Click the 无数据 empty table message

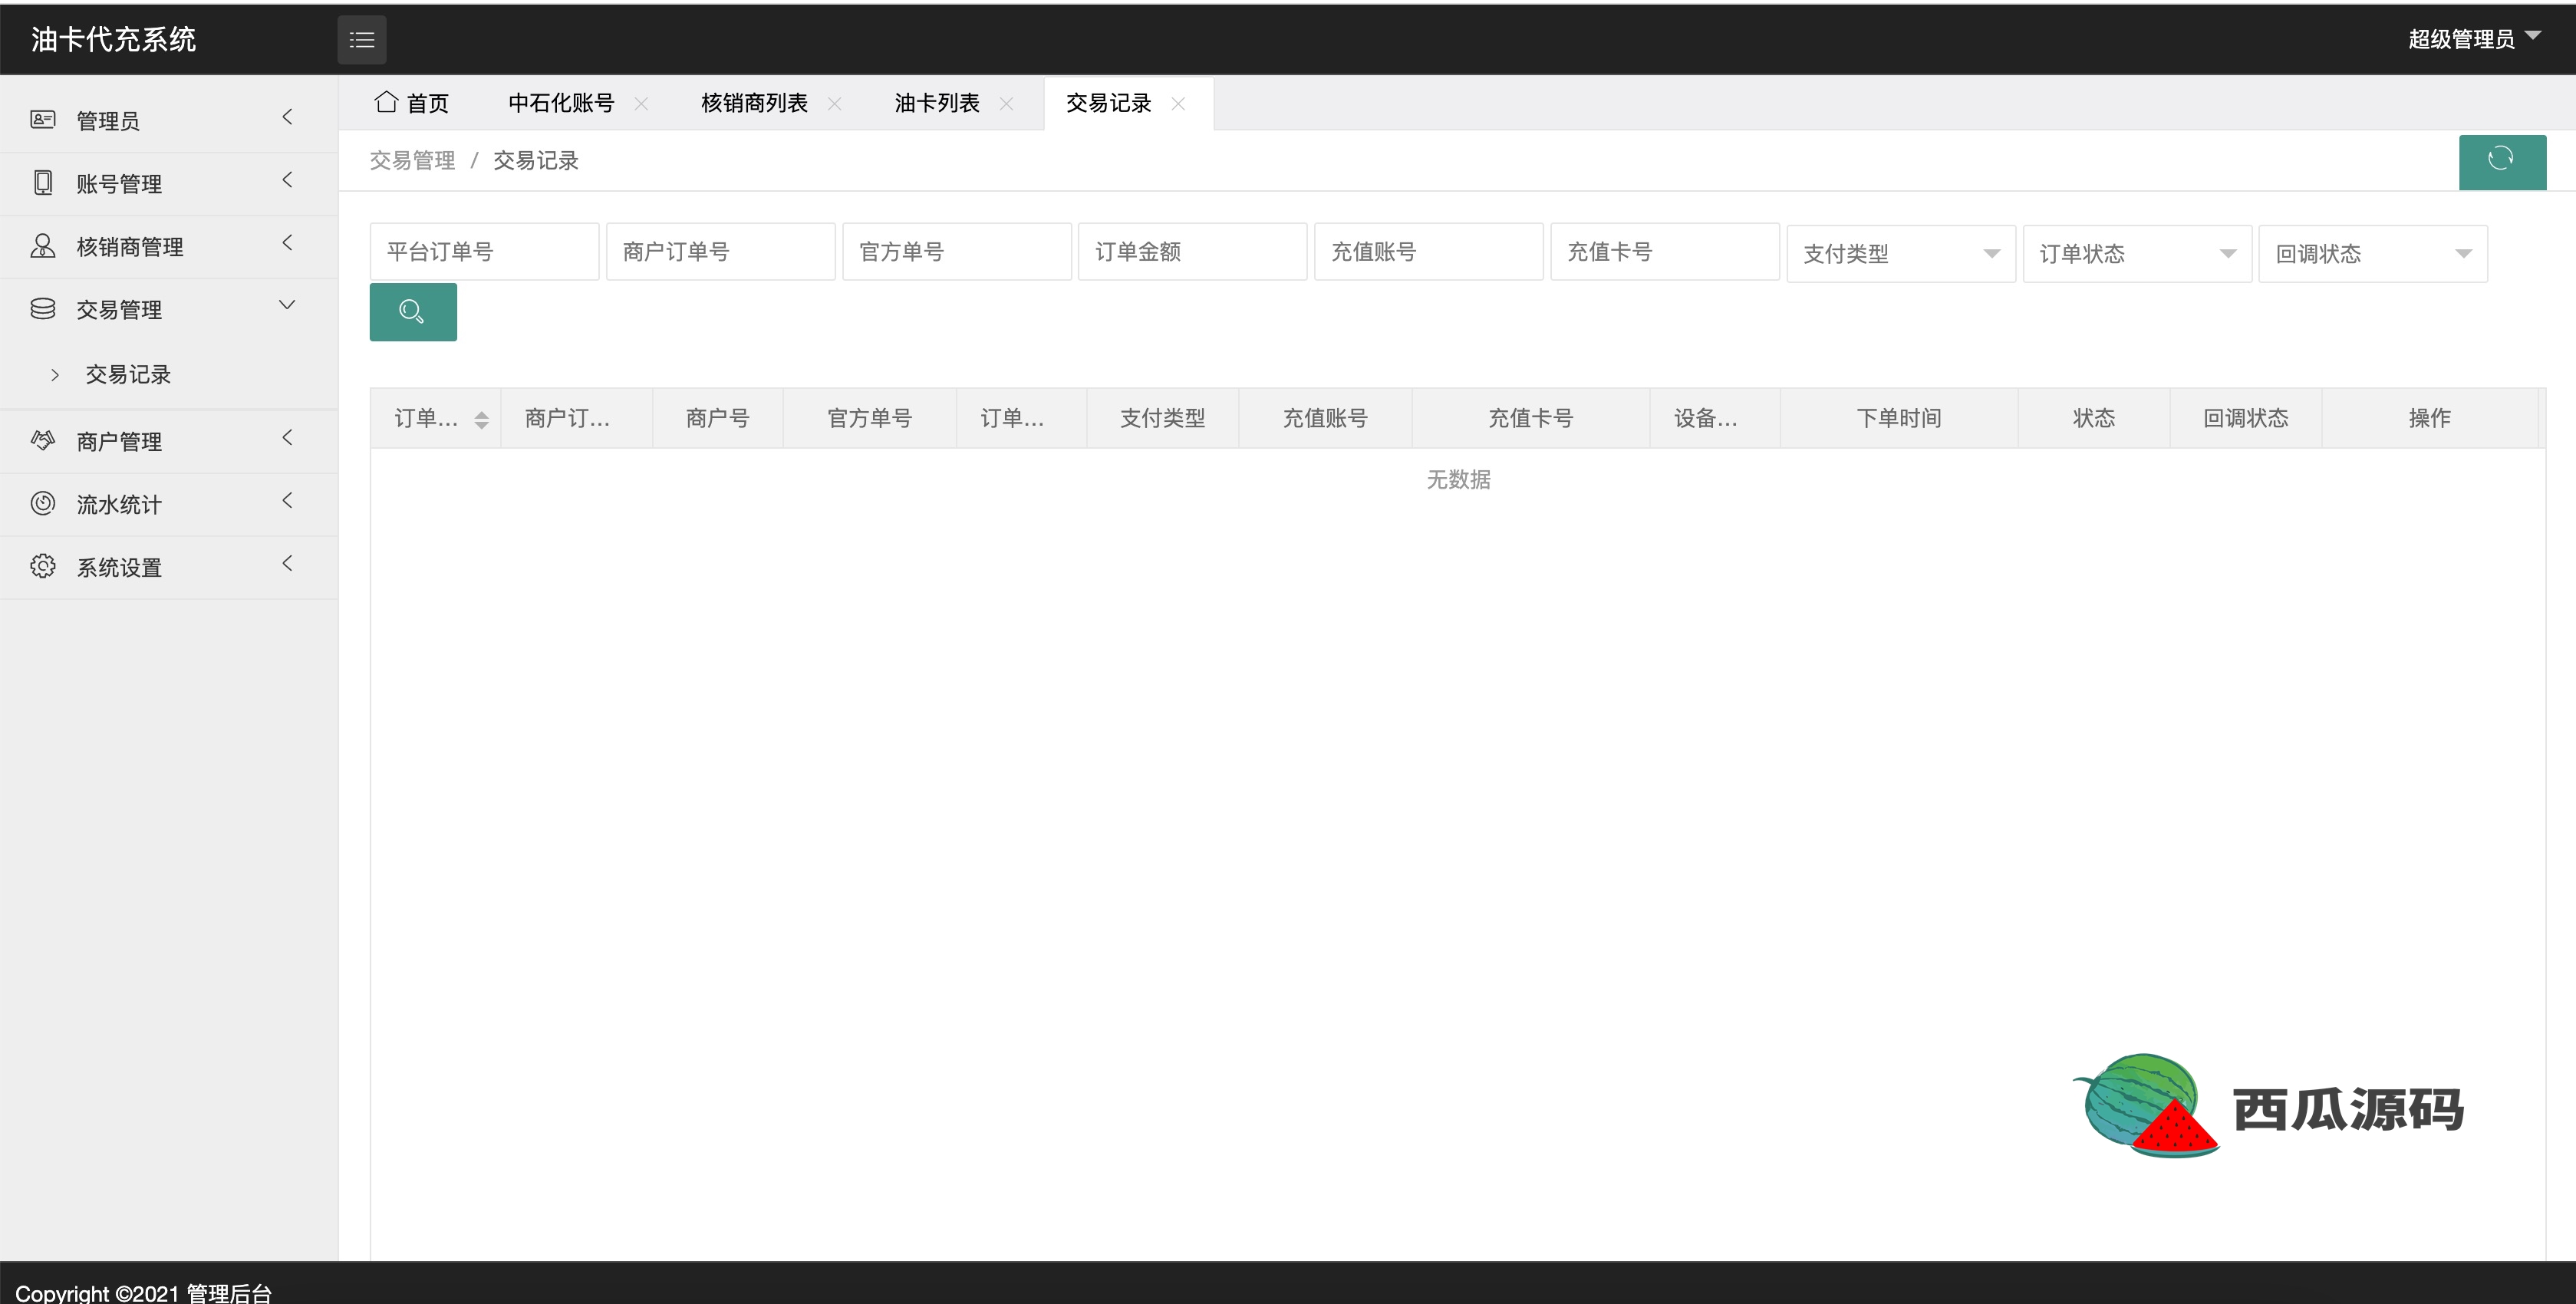(x=1458, y=479)
